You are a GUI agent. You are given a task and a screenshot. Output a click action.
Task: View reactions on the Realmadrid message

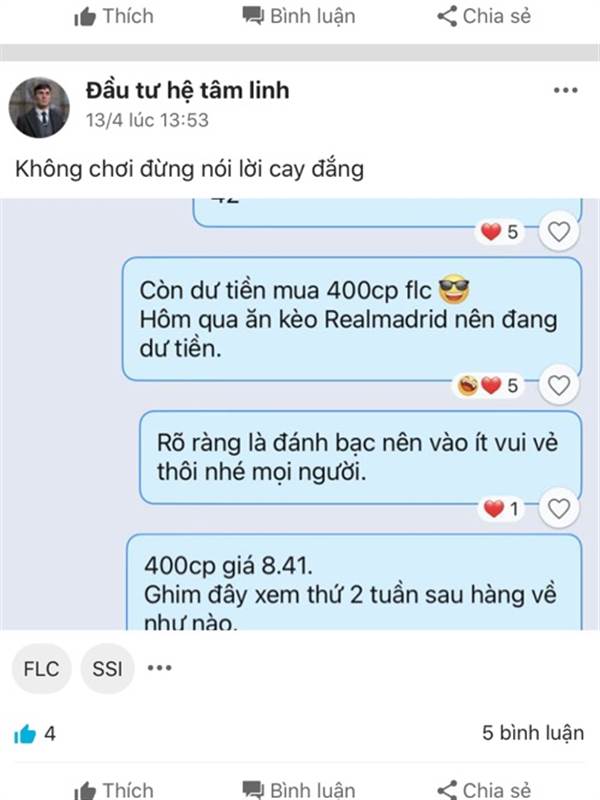[x=488, y=386]
